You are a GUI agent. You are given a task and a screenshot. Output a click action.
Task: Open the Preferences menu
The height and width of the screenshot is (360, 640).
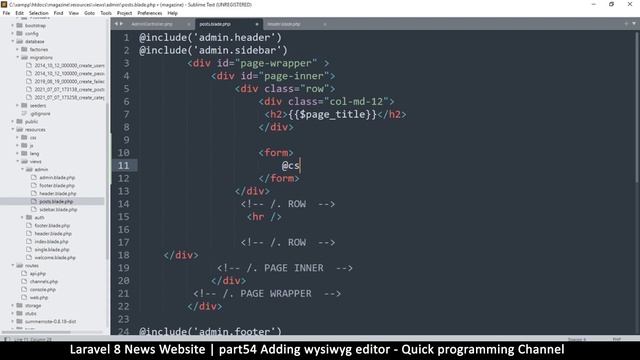[149, 13]
